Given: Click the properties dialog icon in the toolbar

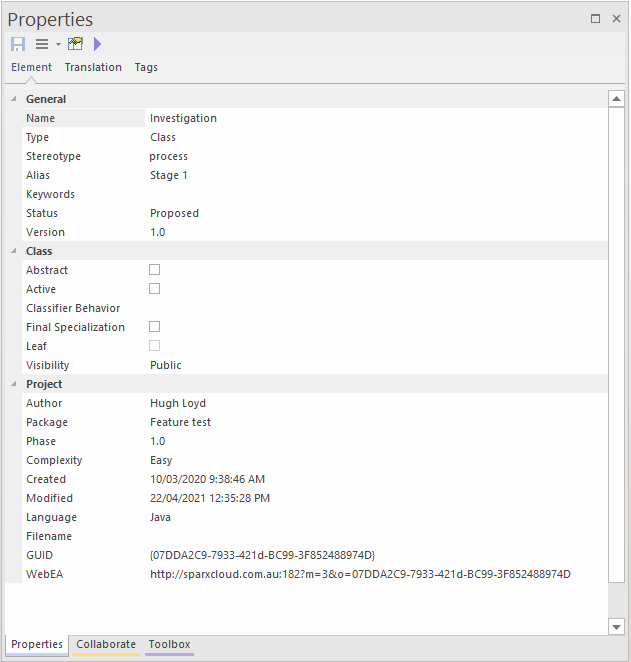Looking at the screenshot, I should point(75,44).
